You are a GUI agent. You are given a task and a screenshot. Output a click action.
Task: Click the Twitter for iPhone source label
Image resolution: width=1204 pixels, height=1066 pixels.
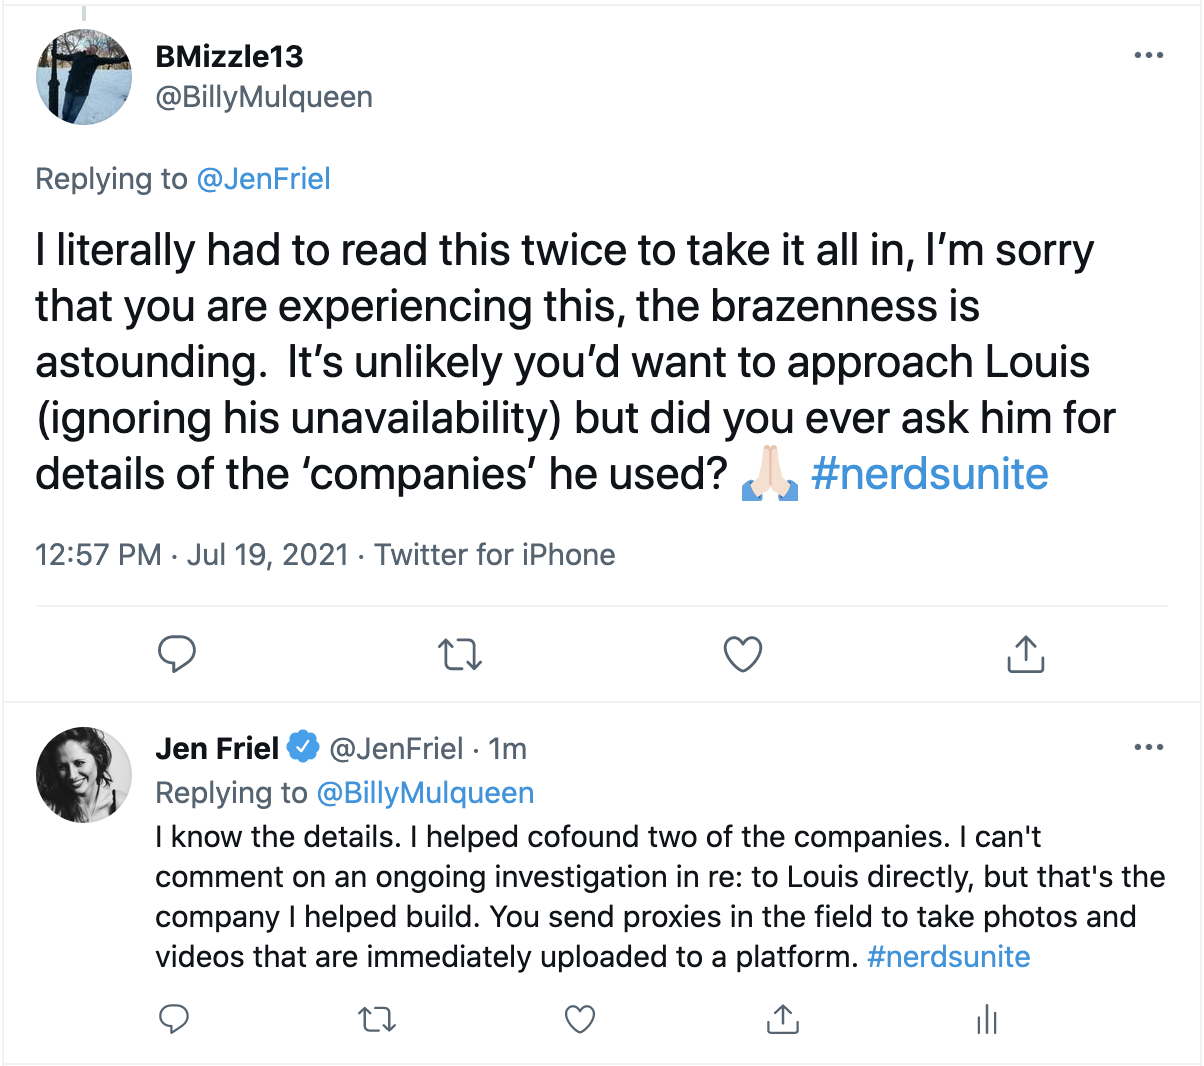pyautogui.click(x=495, y=555)
